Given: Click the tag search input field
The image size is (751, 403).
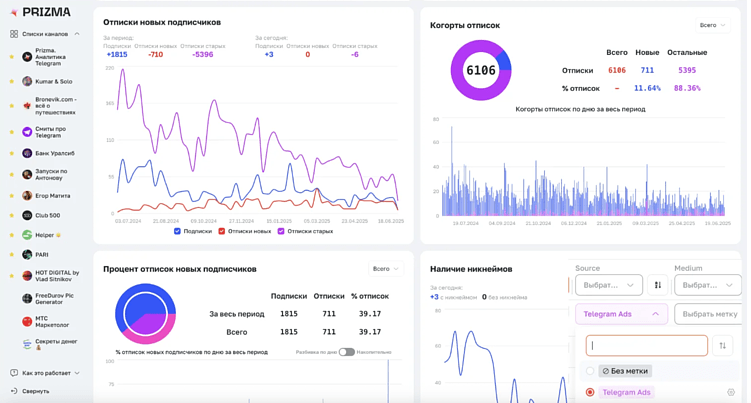Looking at the screenshot, I should (x=647, y=345).
